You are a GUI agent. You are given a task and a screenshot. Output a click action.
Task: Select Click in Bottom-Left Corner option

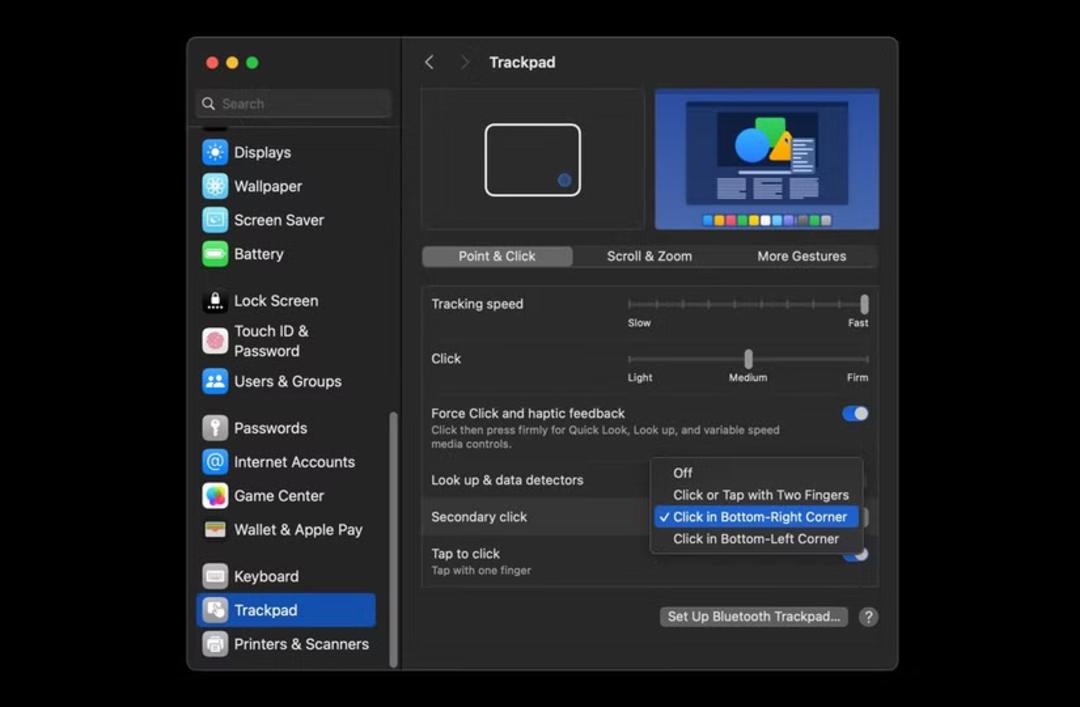click(756, 539)
